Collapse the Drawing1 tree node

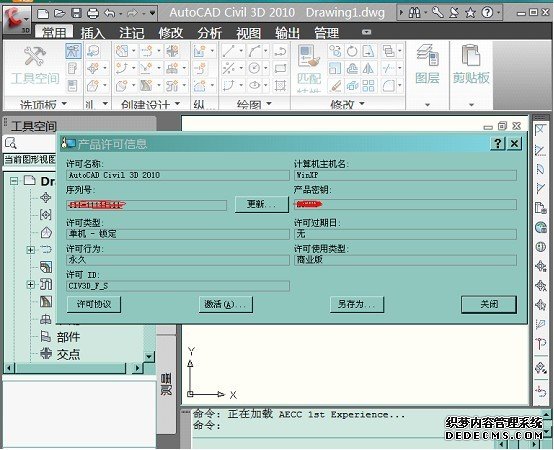coord(14,181)
